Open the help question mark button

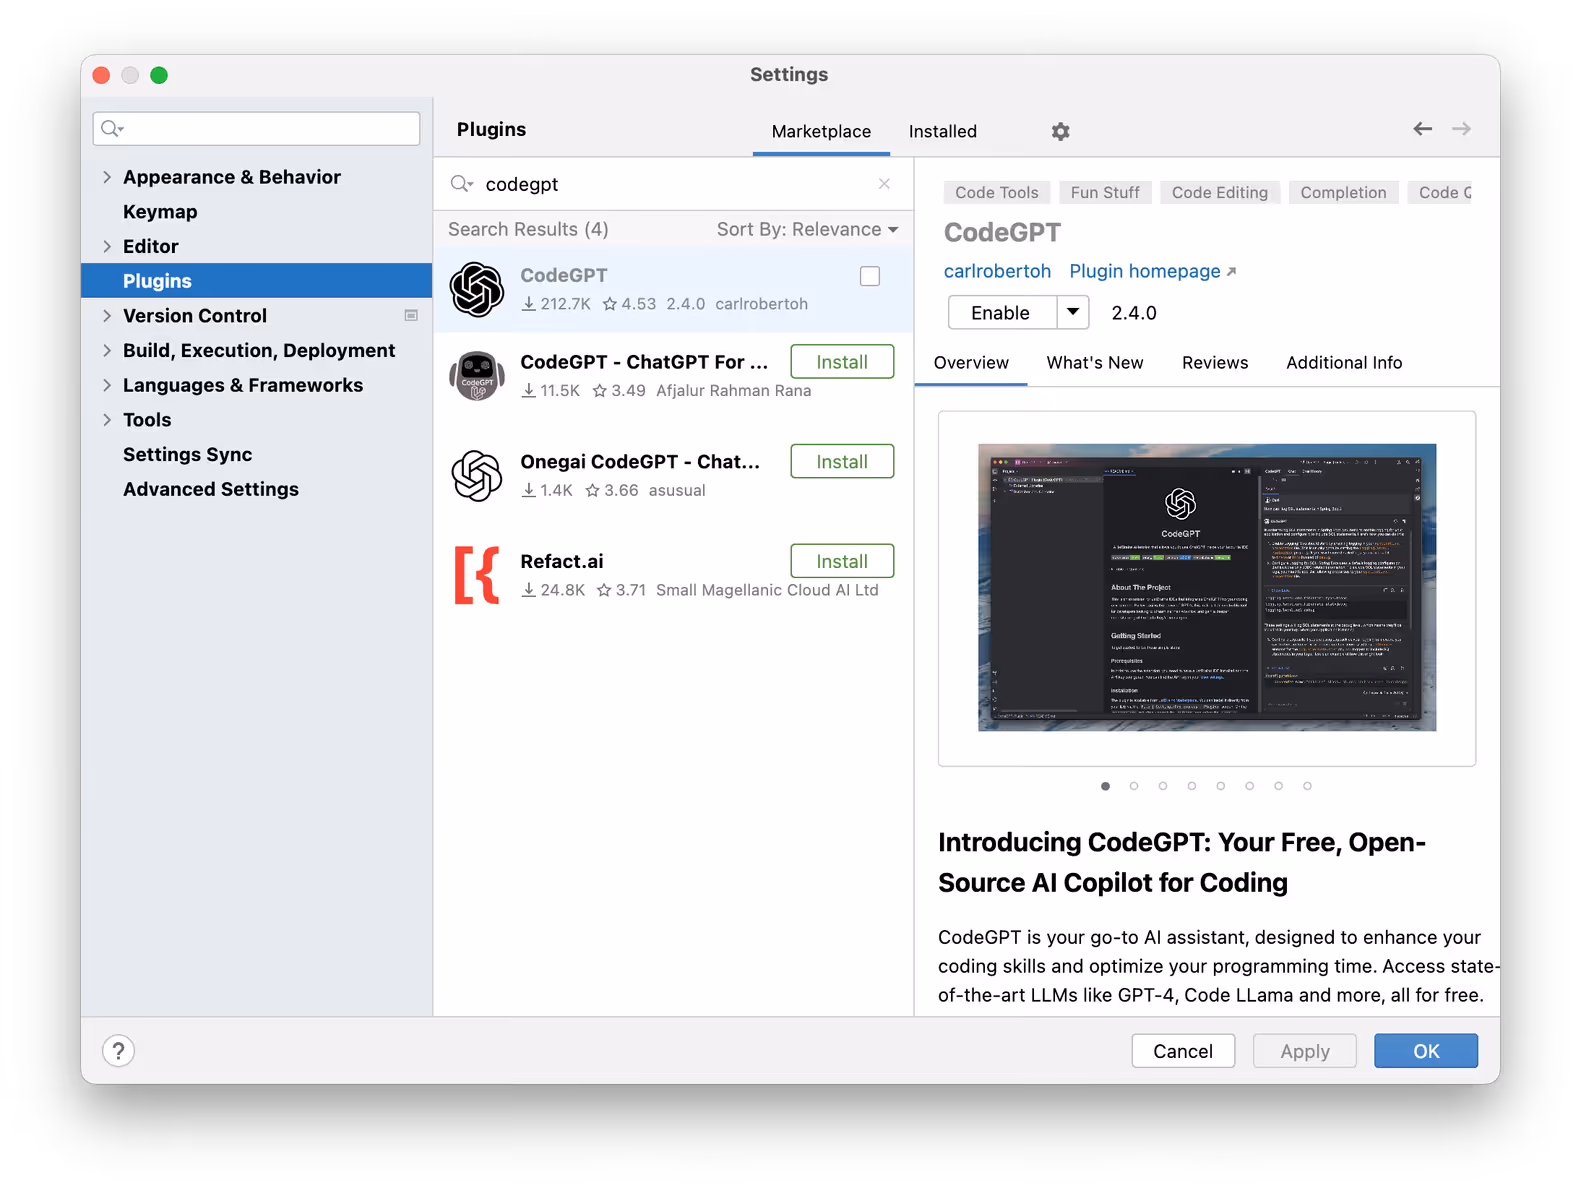point(118,1051)
